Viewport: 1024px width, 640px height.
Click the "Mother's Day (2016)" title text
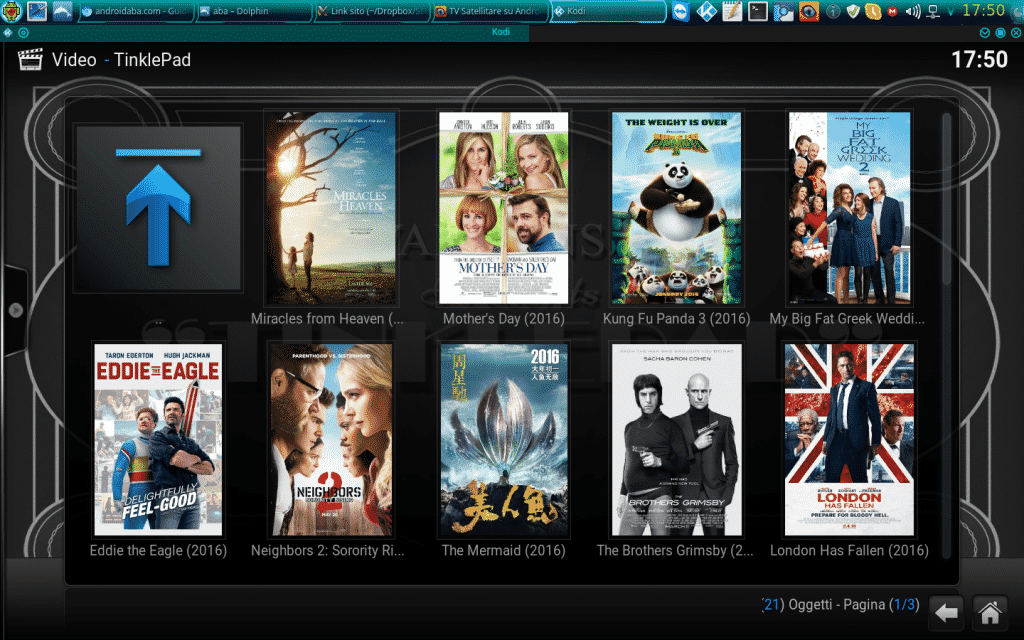(x=504, y=319)
